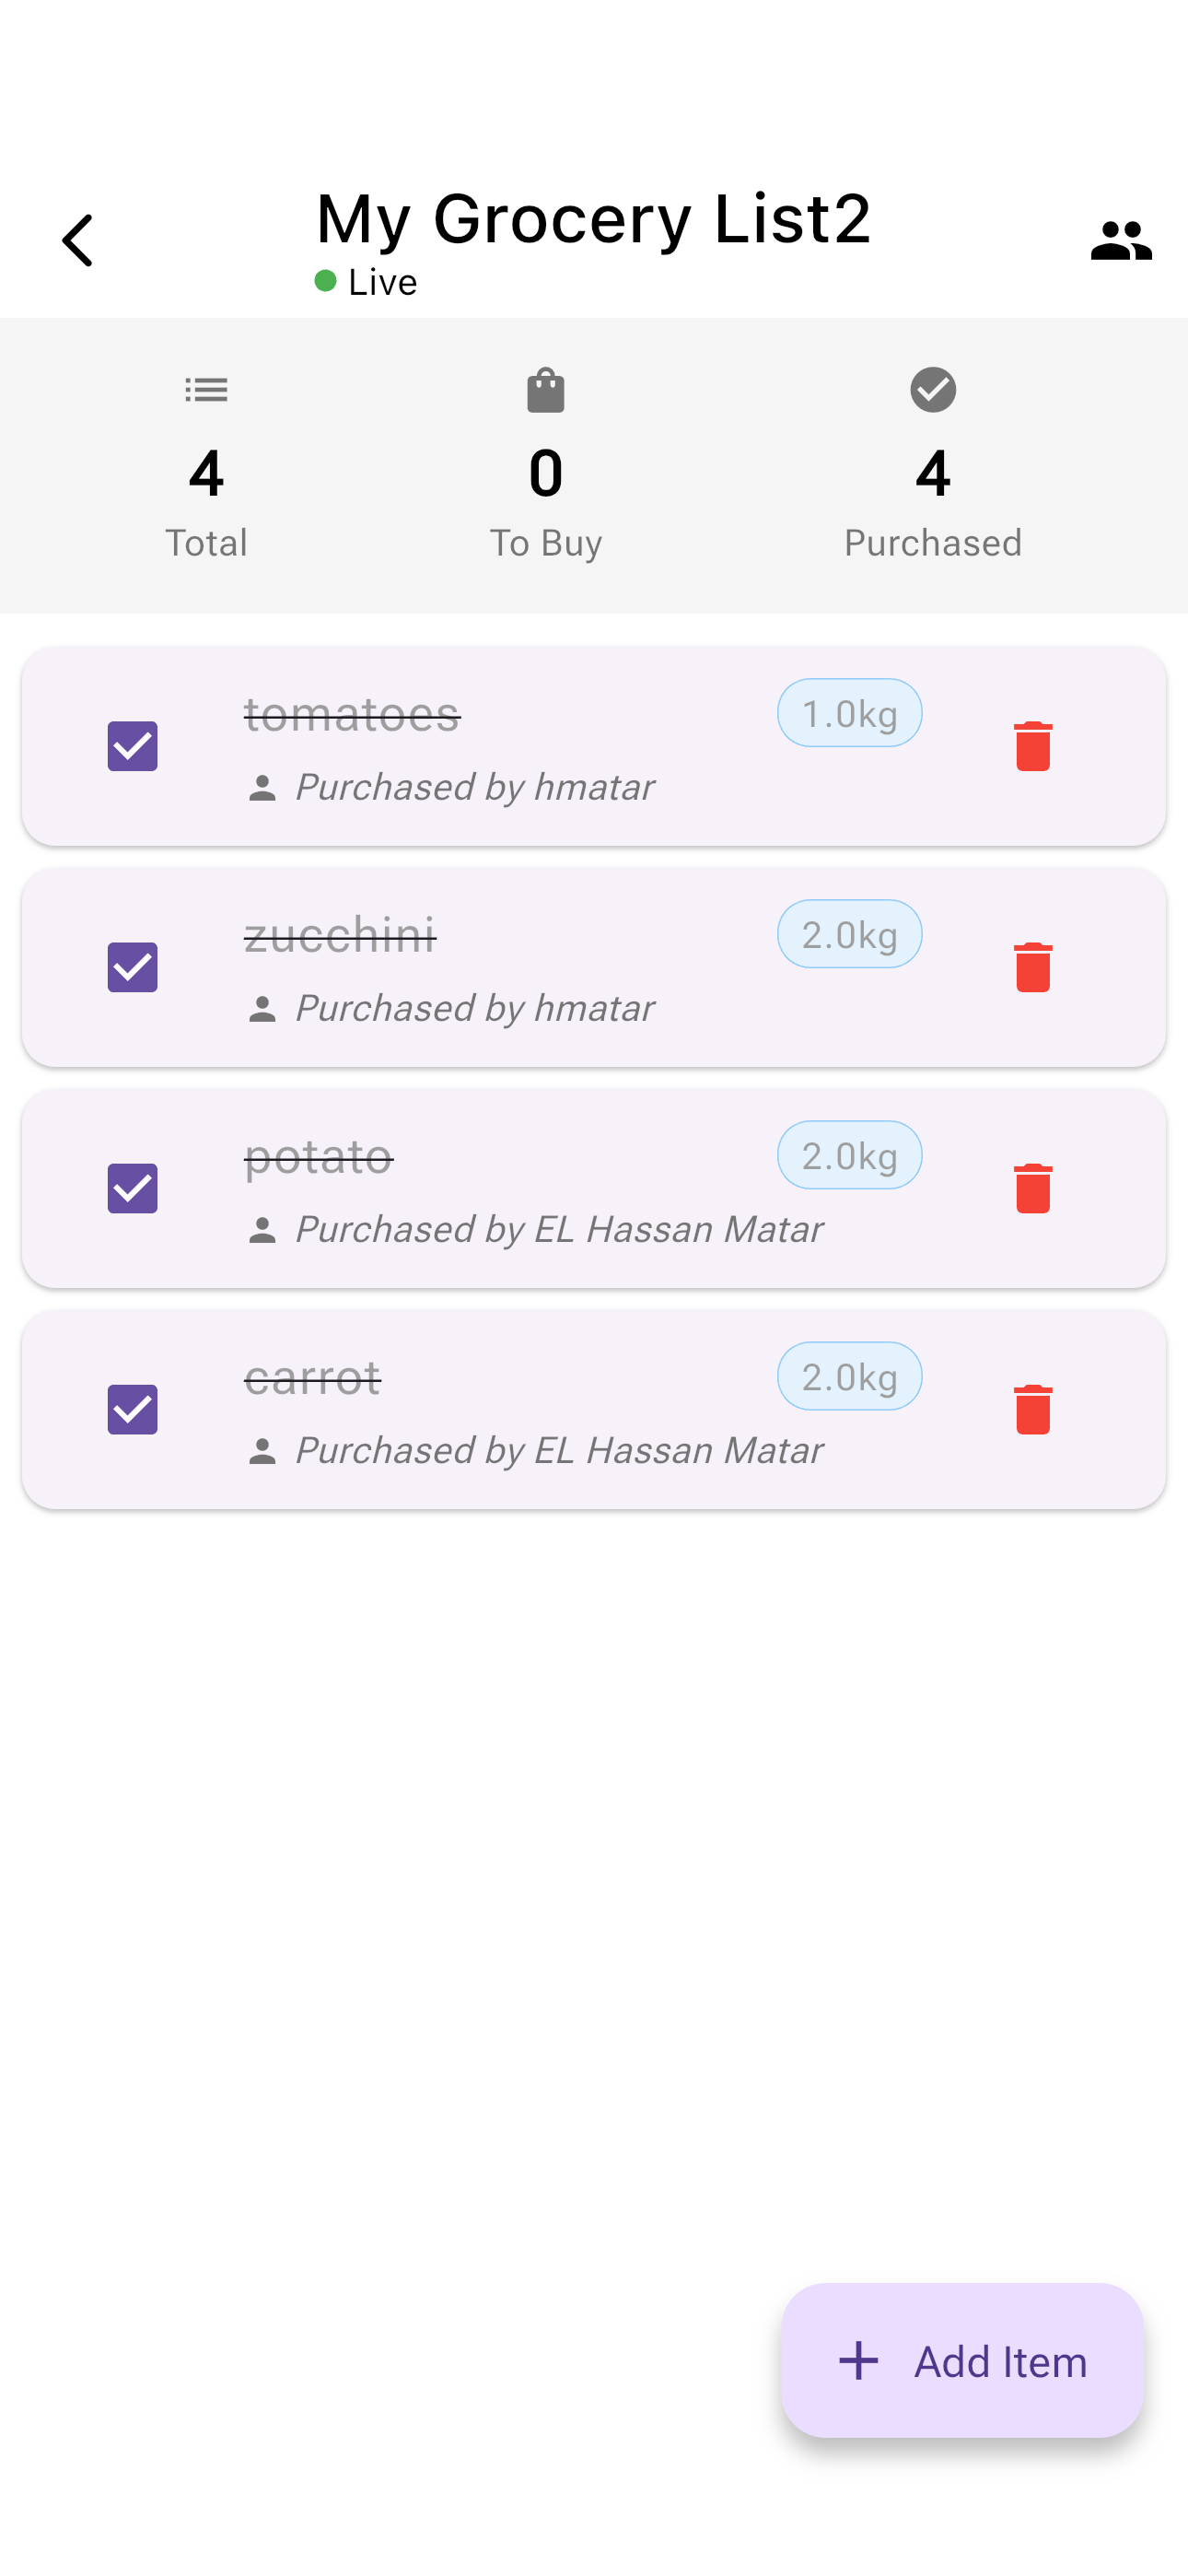1188x2576 pixels.
Task: Uncheck the tomatoes checkbox
Action: pos(131,745)
